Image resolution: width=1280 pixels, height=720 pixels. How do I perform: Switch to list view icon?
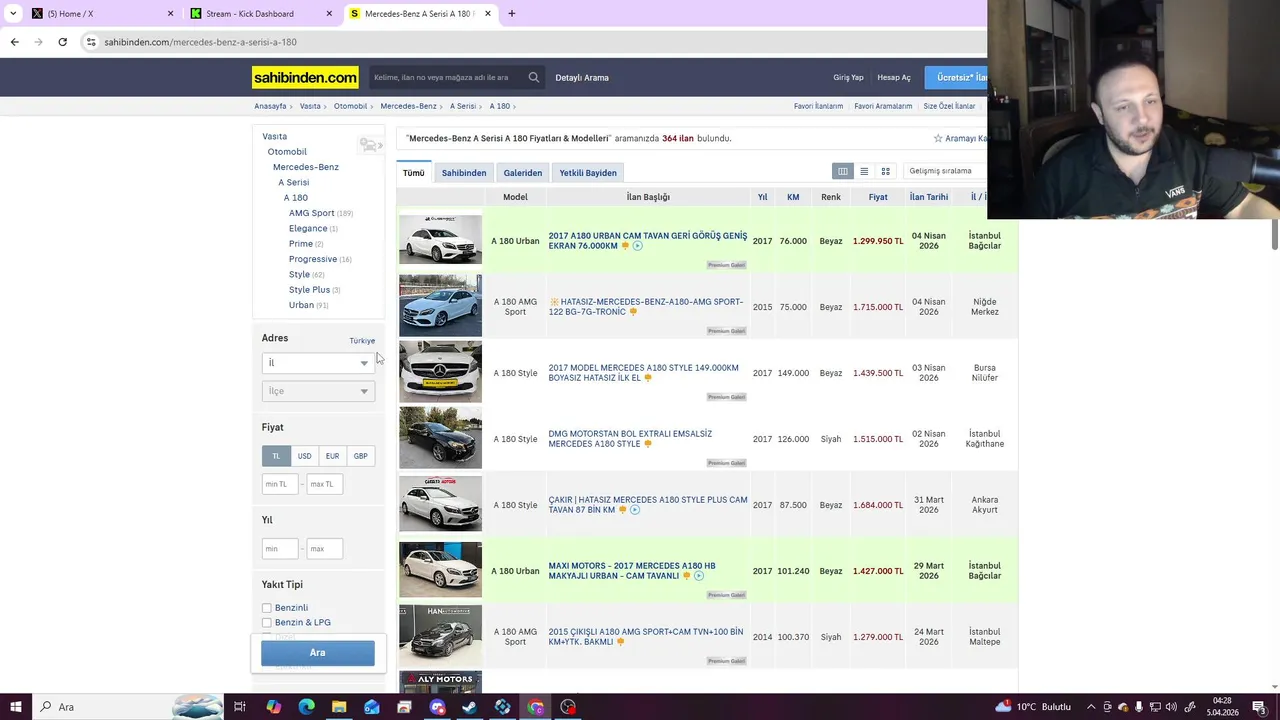pos(864,171)
